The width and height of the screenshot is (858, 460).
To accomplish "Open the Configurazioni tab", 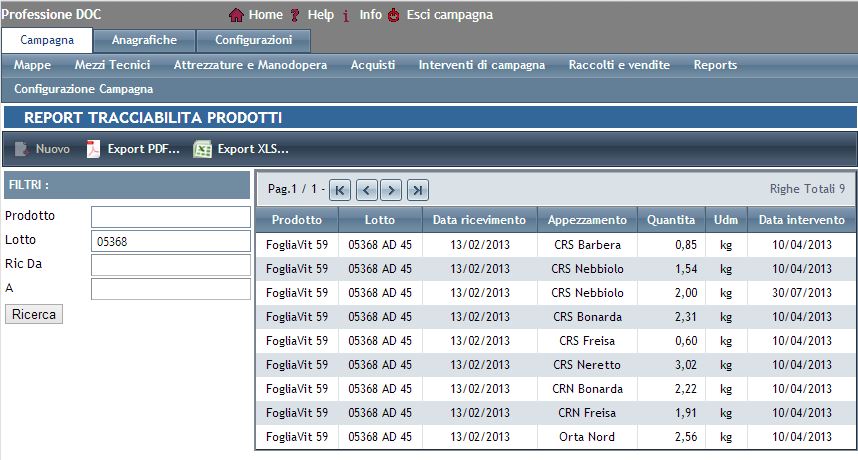I will coord(253,40).
